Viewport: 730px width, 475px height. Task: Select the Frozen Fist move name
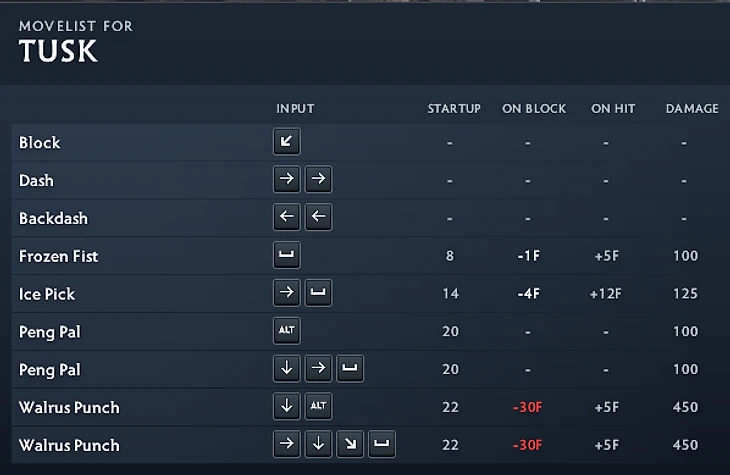tap(58, 256)
